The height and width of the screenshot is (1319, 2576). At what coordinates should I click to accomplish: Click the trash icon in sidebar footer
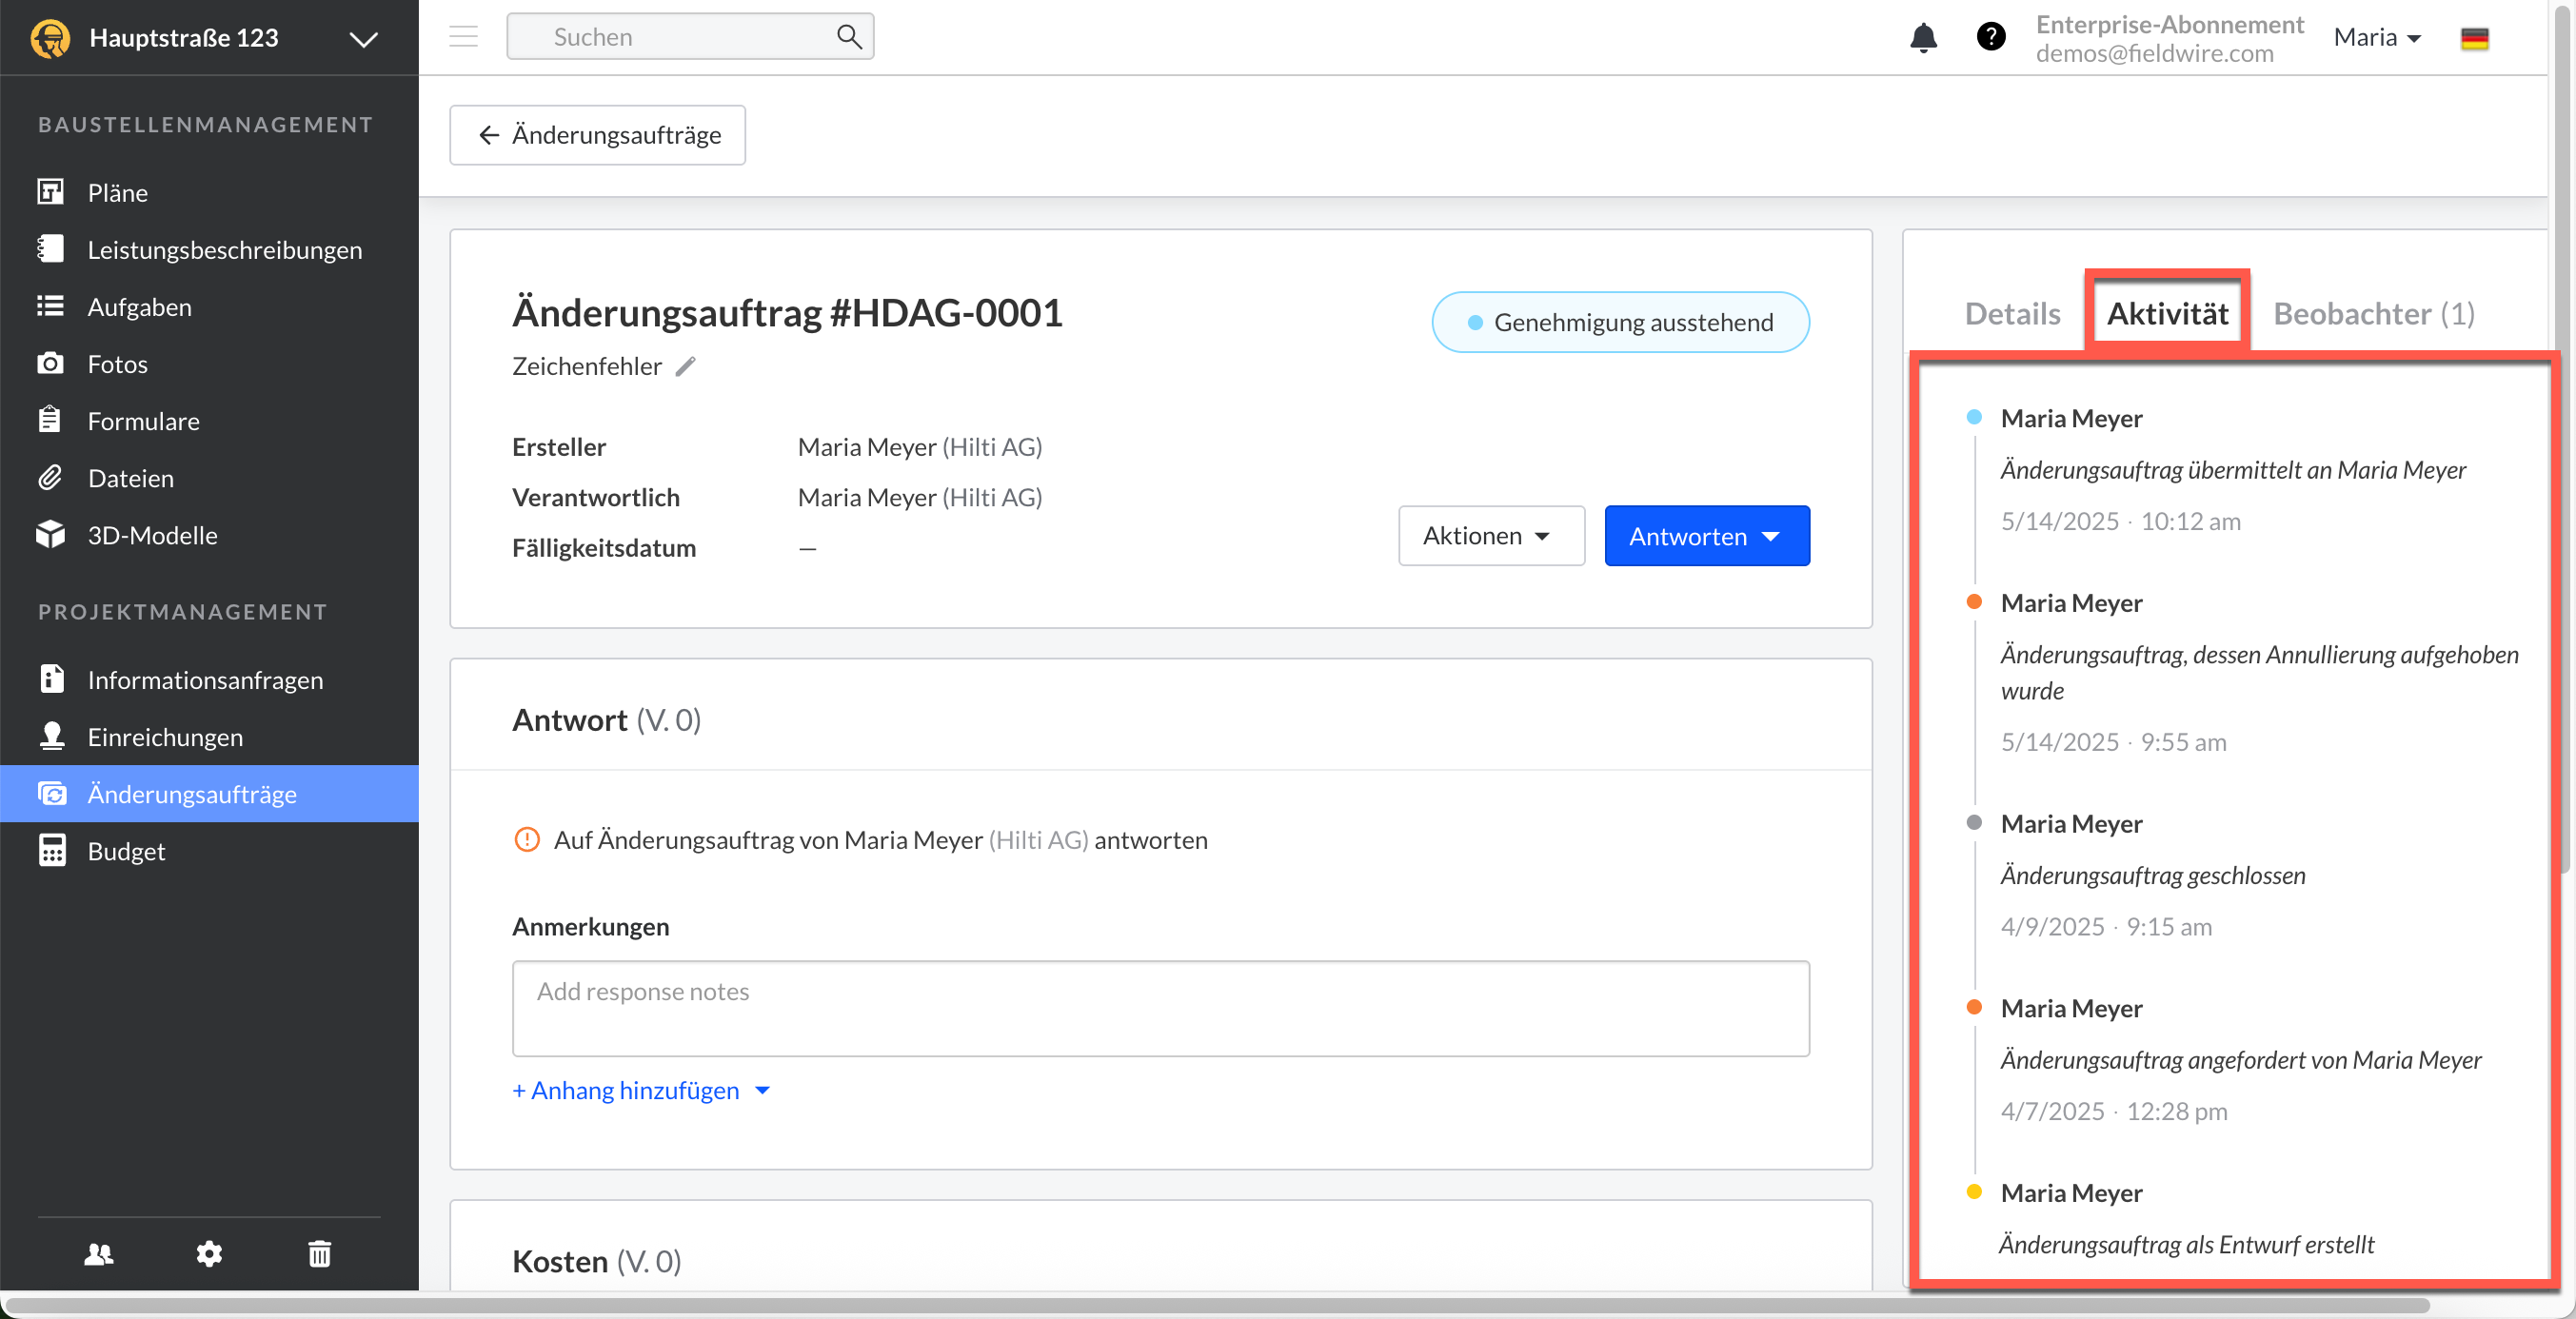click(319, 1253)
